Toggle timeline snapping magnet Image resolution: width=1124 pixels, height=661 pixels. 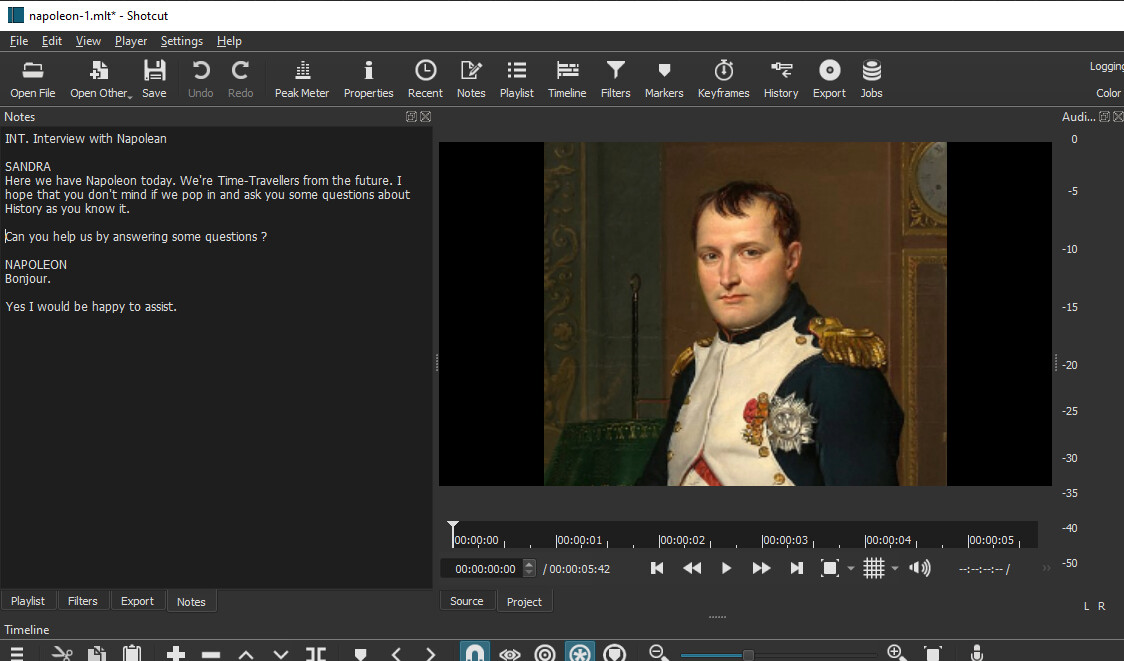[475, 652]
